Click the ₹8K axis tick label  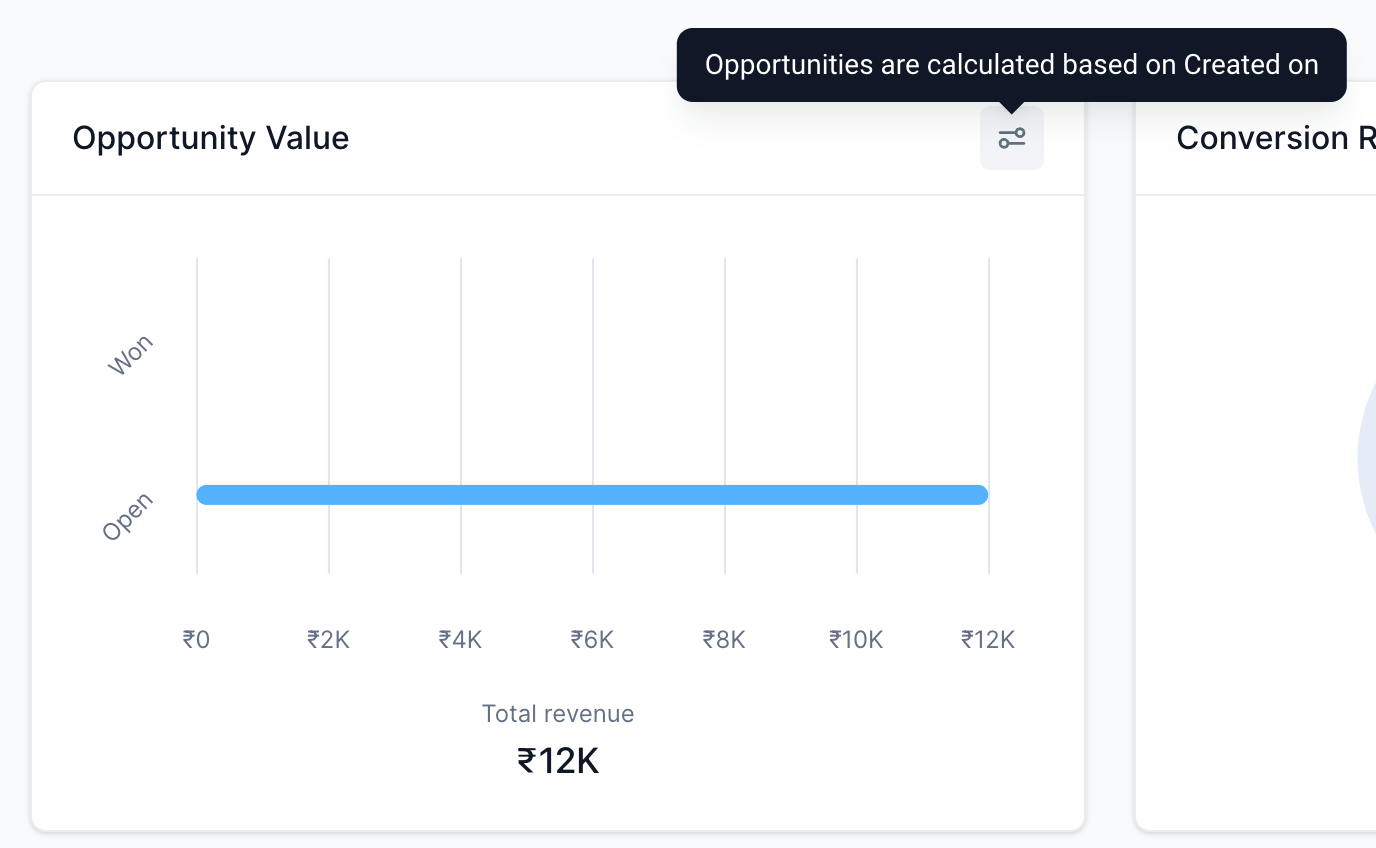click(x=724, y=639)
